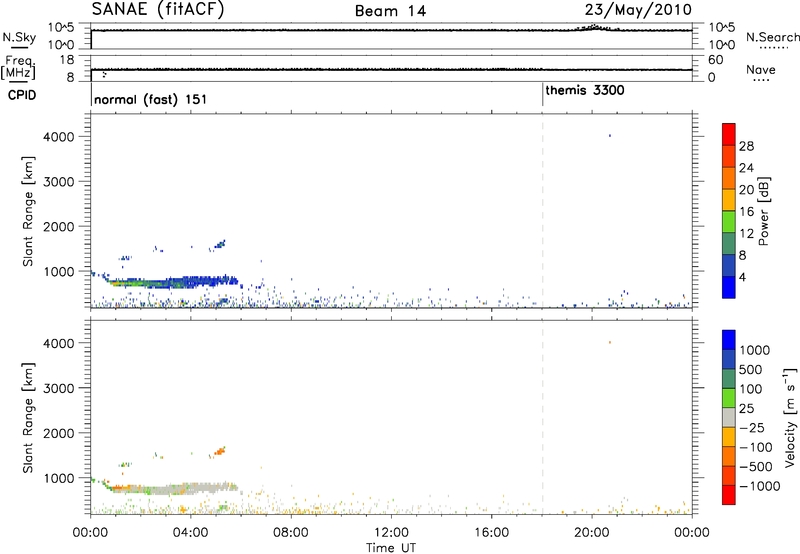Click the 'normal (fast) 151' text
The width and height of the screenshot is (800, 554).
point(151,99)
